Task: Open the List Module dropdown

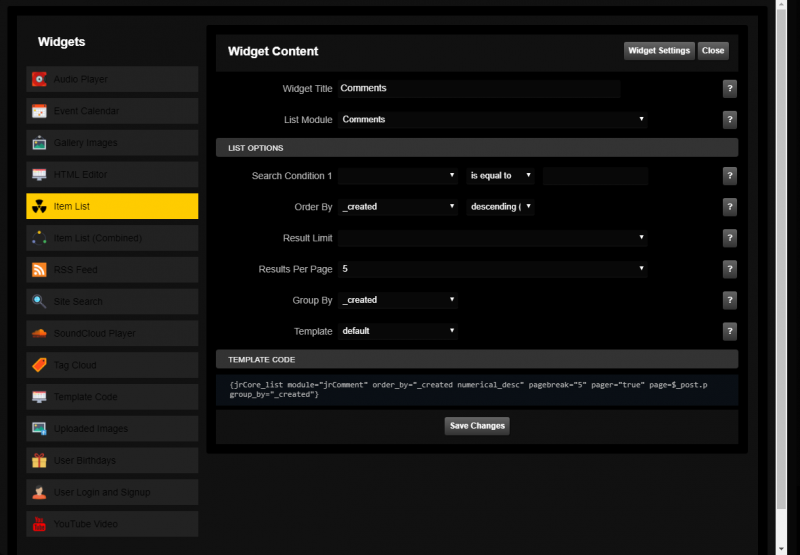Action: [492, 120]
